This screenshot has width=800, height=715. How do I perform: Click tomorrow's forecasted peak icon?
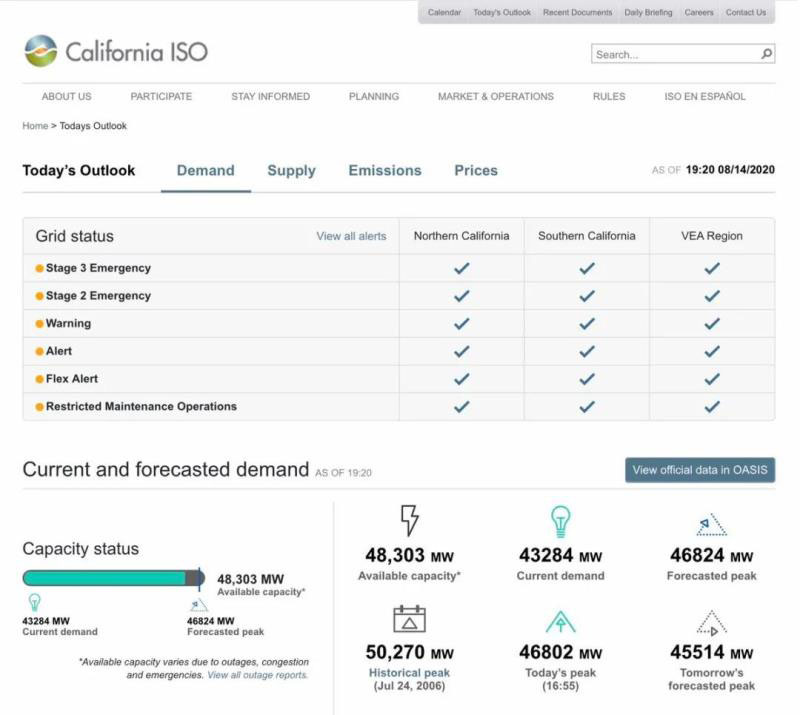click(711, 623)
